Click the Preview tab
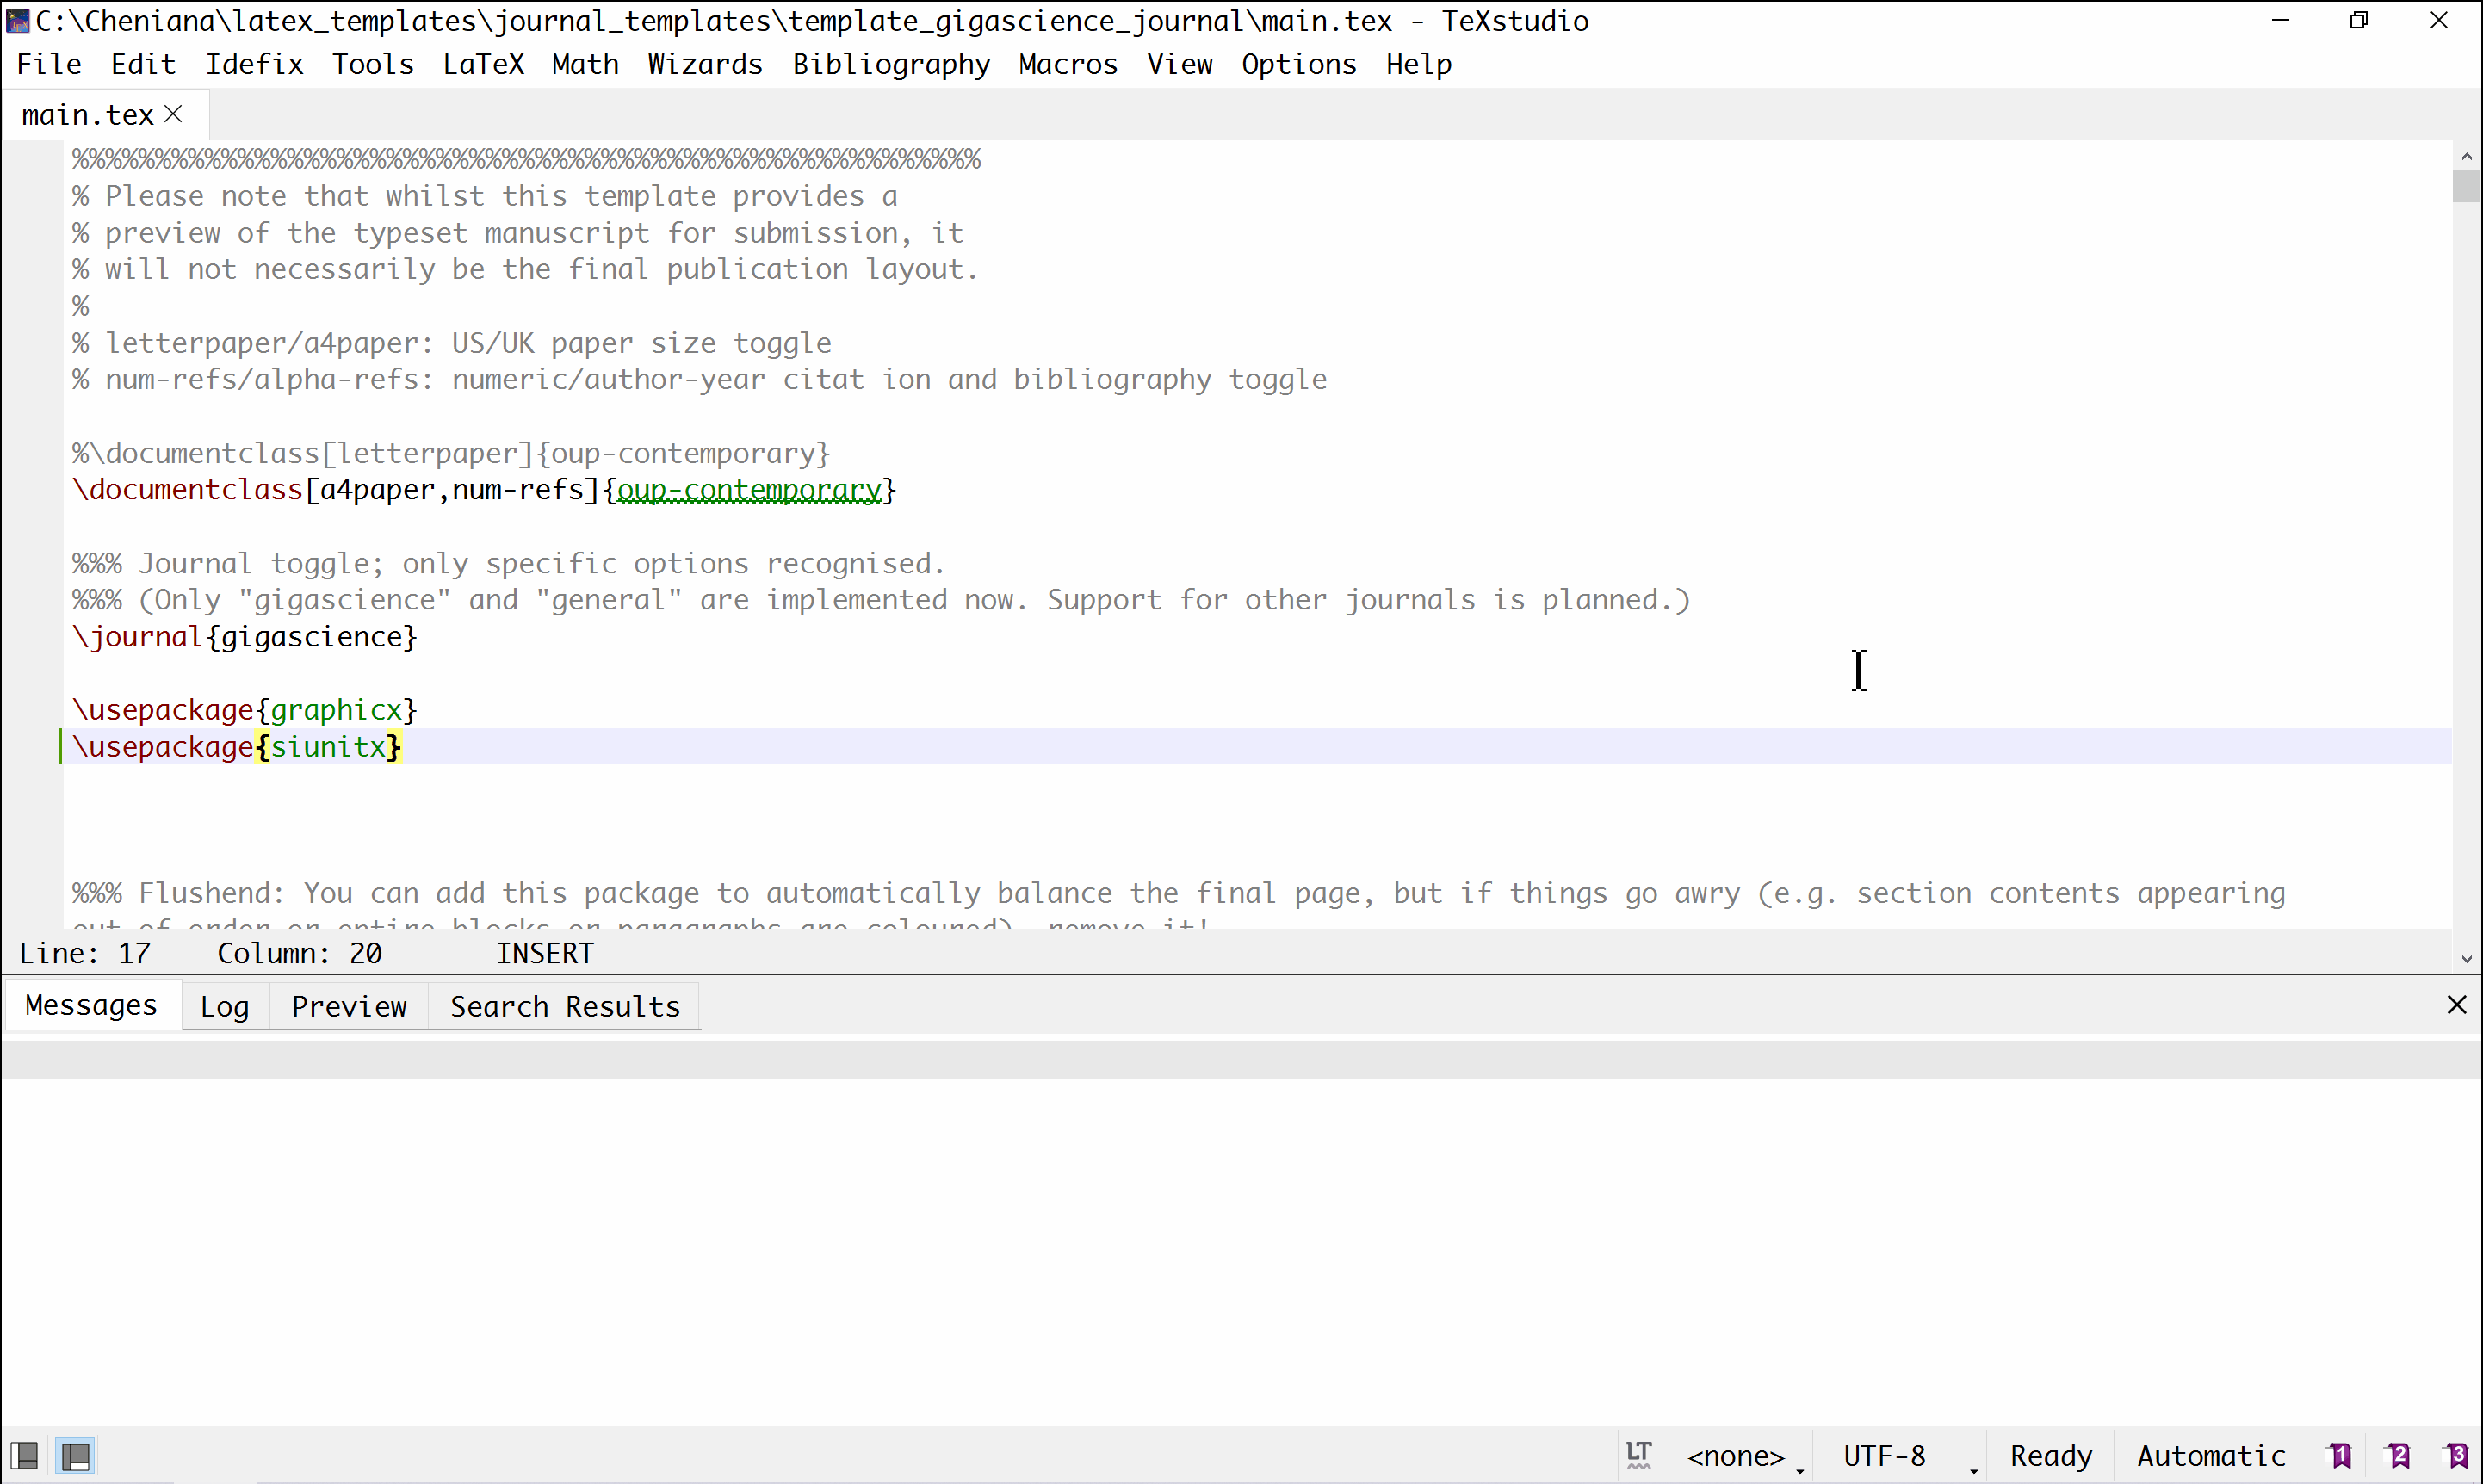Screen dimensions: 2483x1484 (348, 1007)
